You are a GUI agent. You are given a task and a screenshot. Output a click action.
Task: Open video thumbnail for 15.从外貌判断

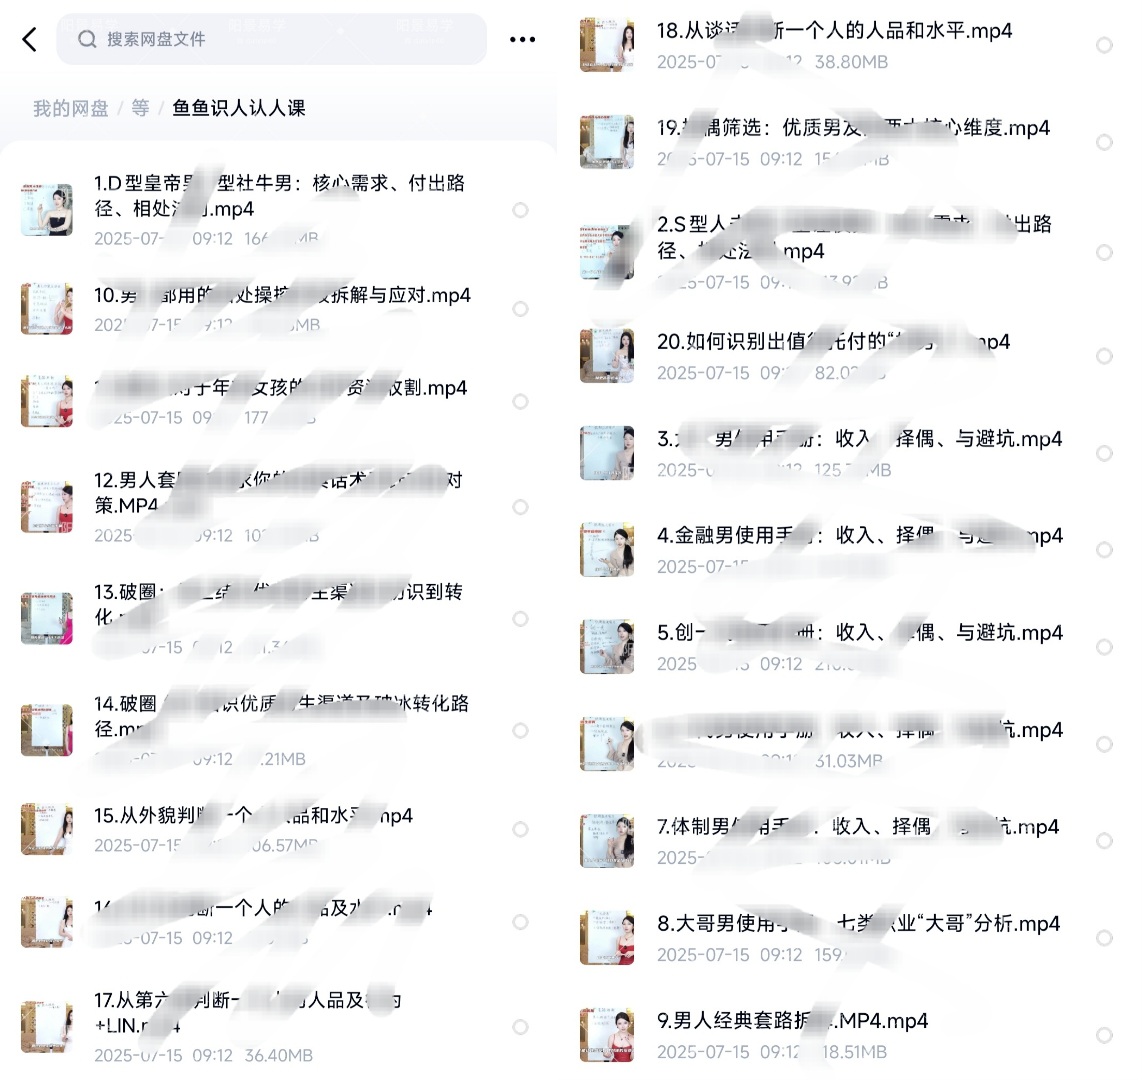point(47,829)
